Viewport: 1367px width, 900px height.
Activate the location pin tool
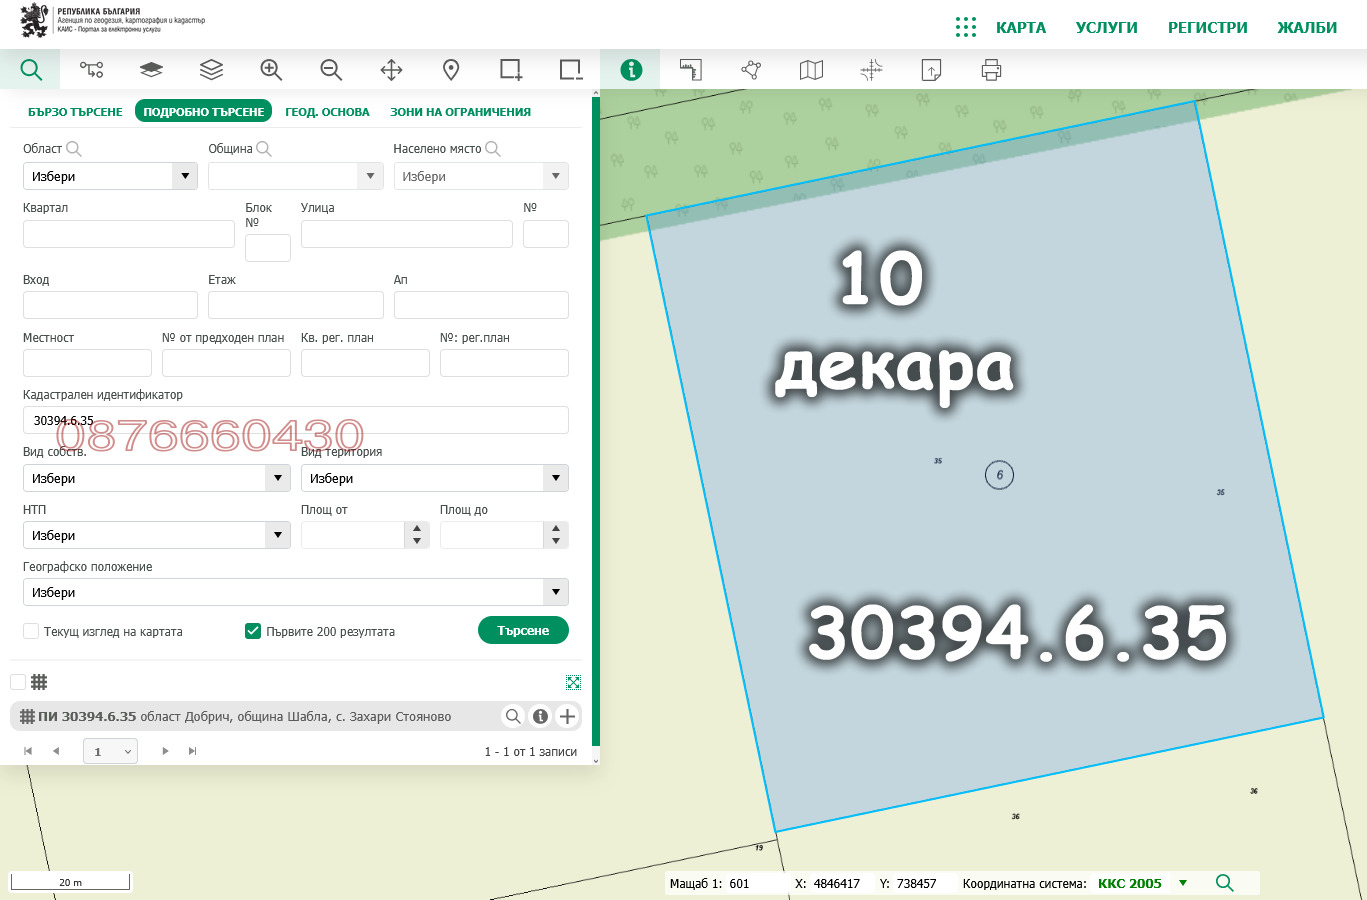coord(450,70)
